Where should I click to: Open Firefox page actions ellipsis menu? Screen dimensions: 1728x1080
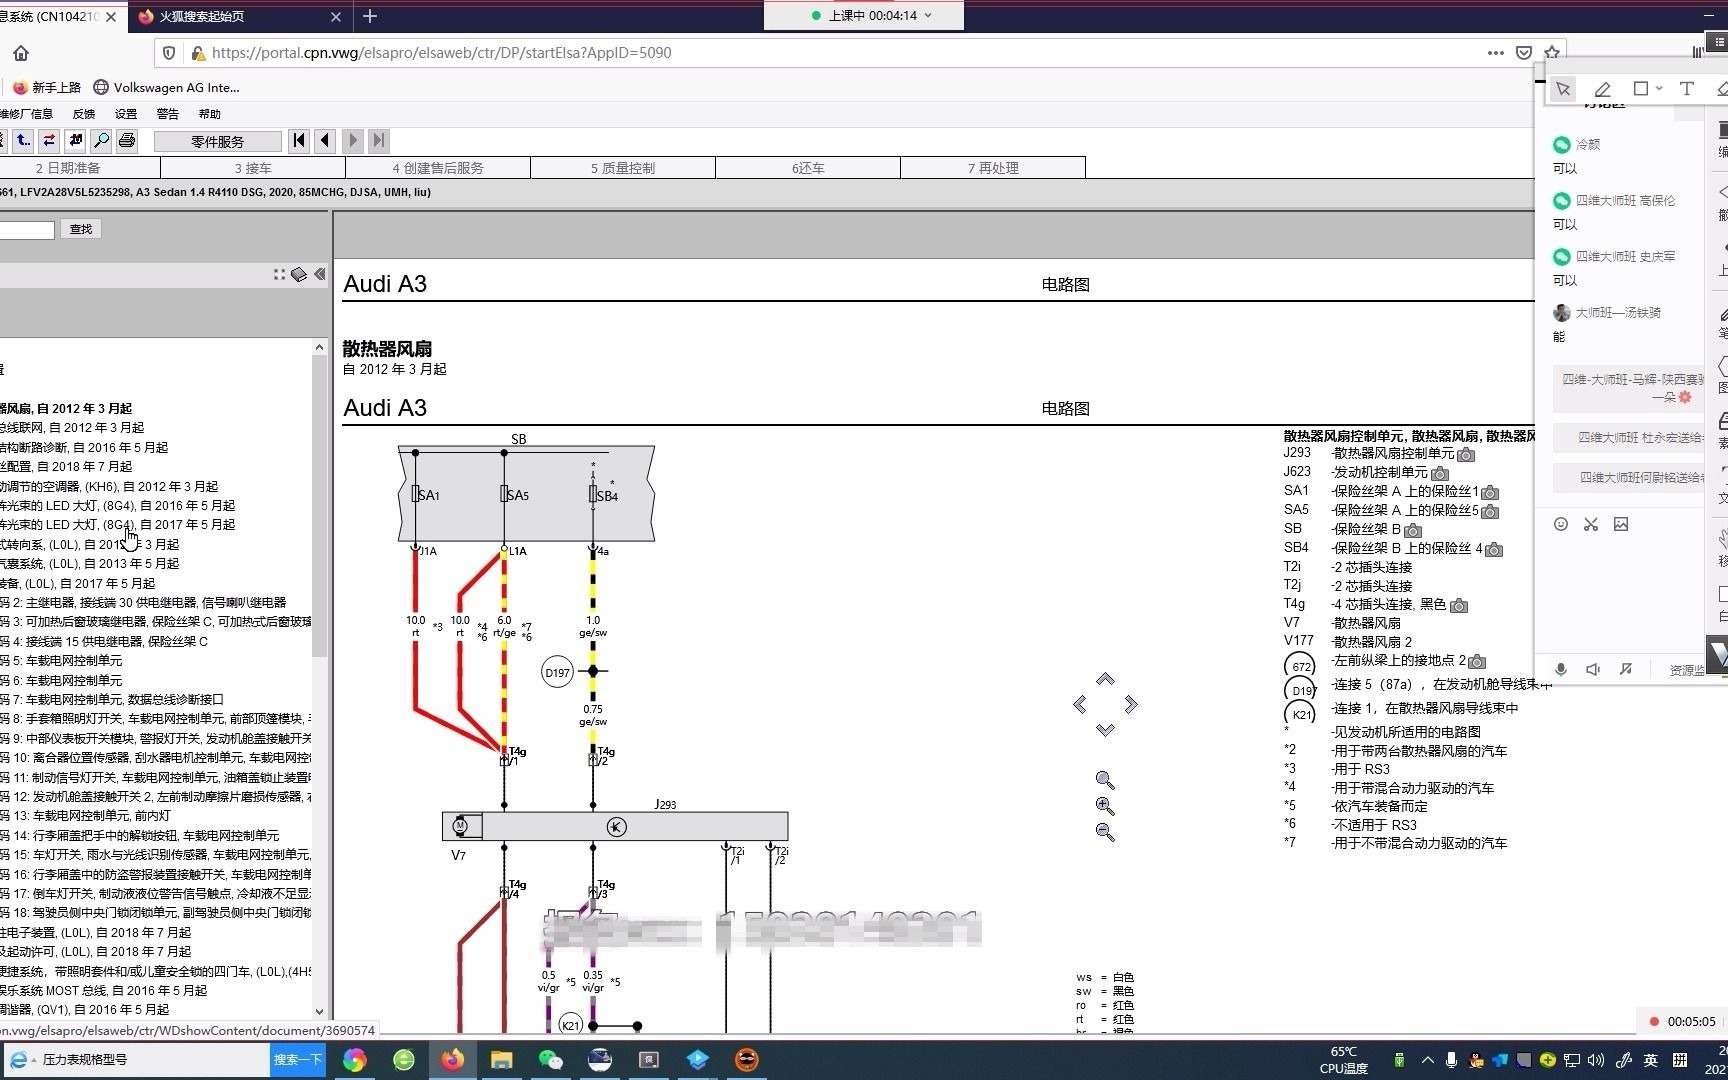pos(1495,53)
